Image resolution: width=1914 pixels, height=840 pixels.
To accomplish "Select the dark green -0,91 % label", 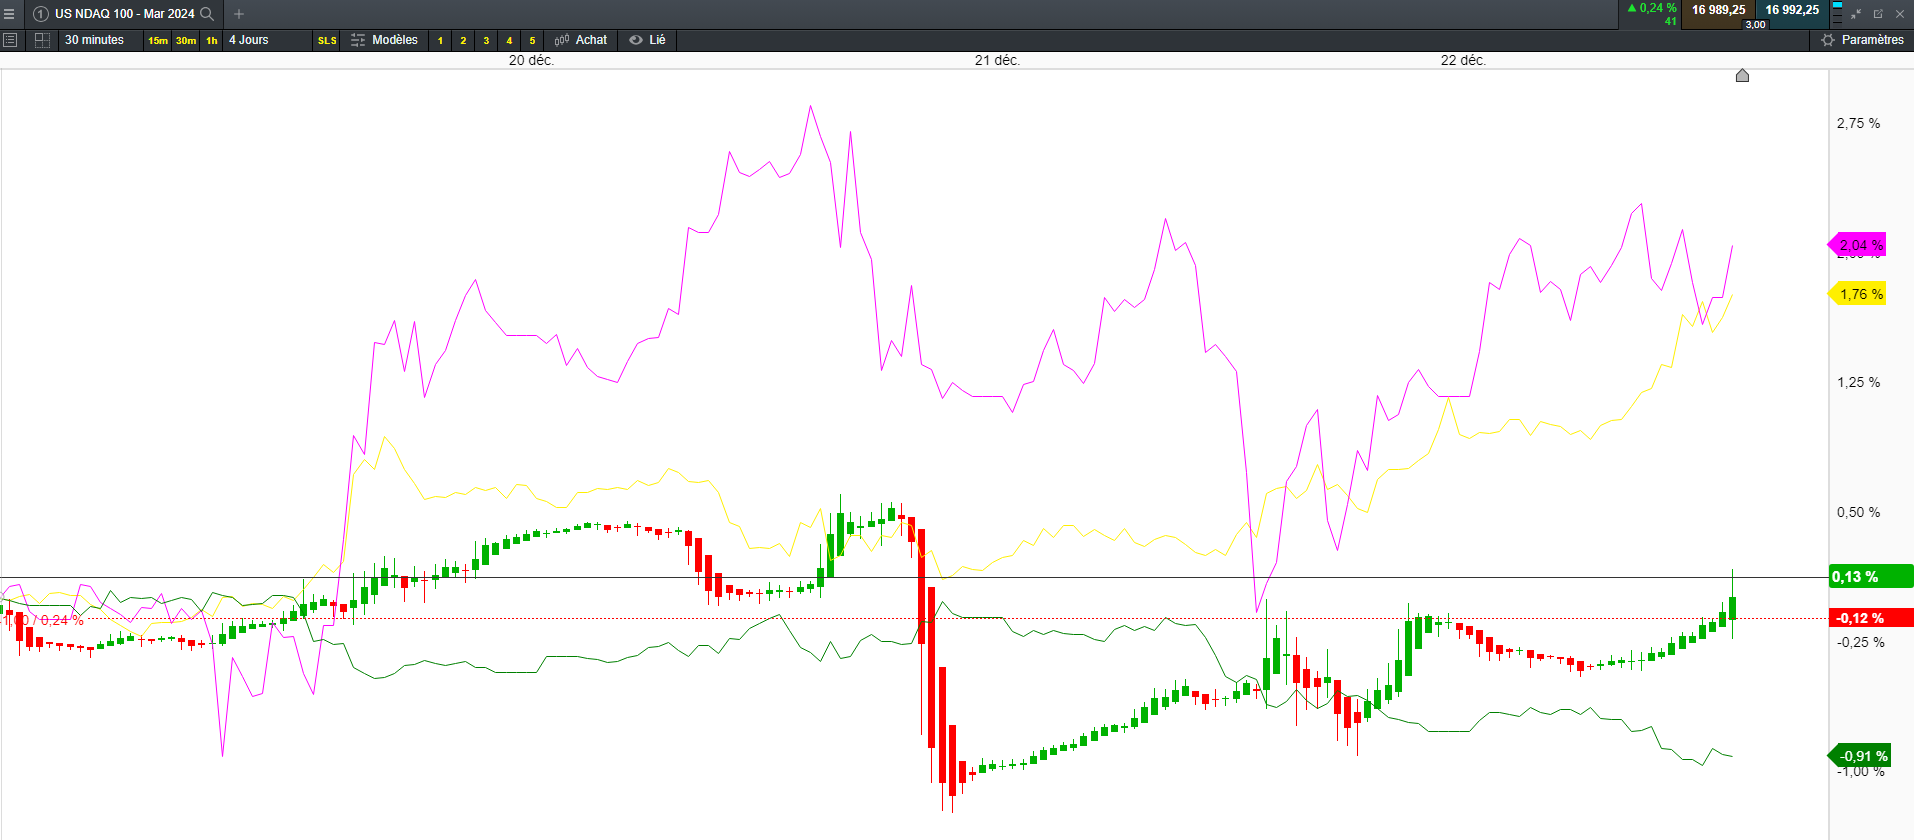I will (1860, 756).
